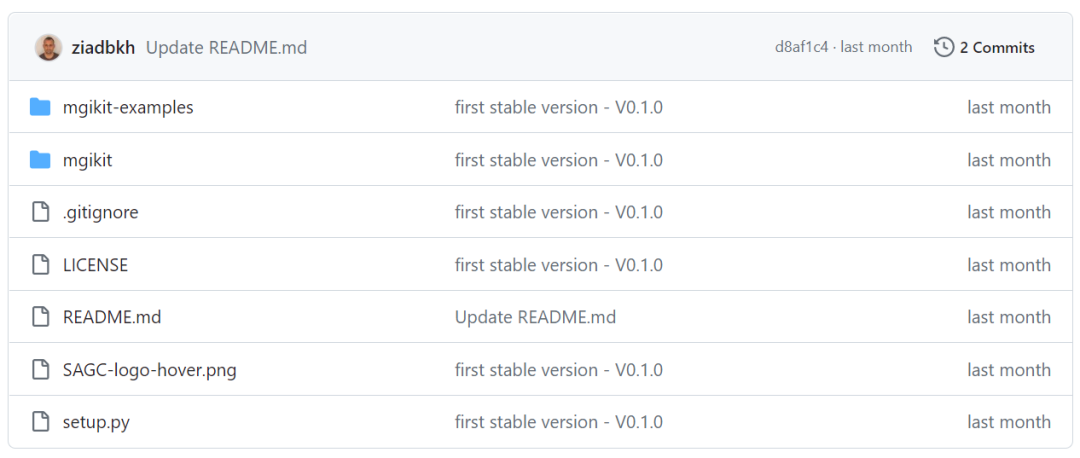Open the SAGC-logo-hover.png image file

point(149,370)
